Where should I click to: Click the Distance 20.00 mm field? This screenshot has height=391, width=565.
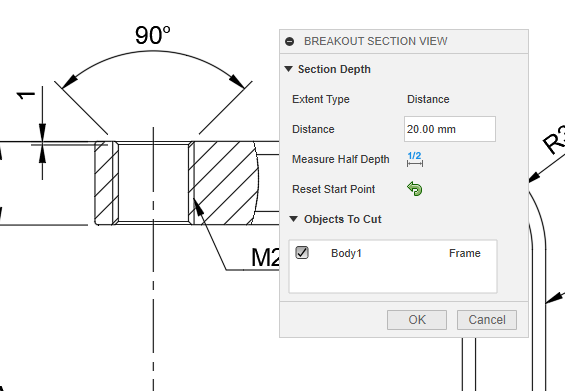coord(450,129)
